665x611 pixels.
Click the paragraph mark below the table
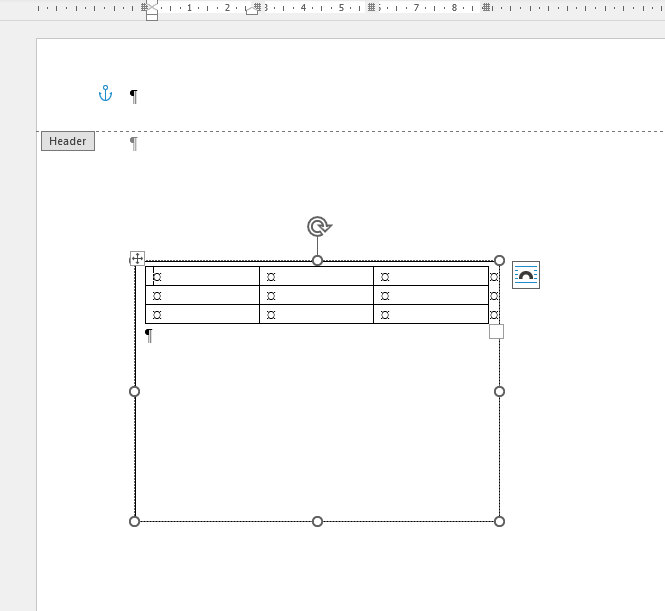[148, 335]
